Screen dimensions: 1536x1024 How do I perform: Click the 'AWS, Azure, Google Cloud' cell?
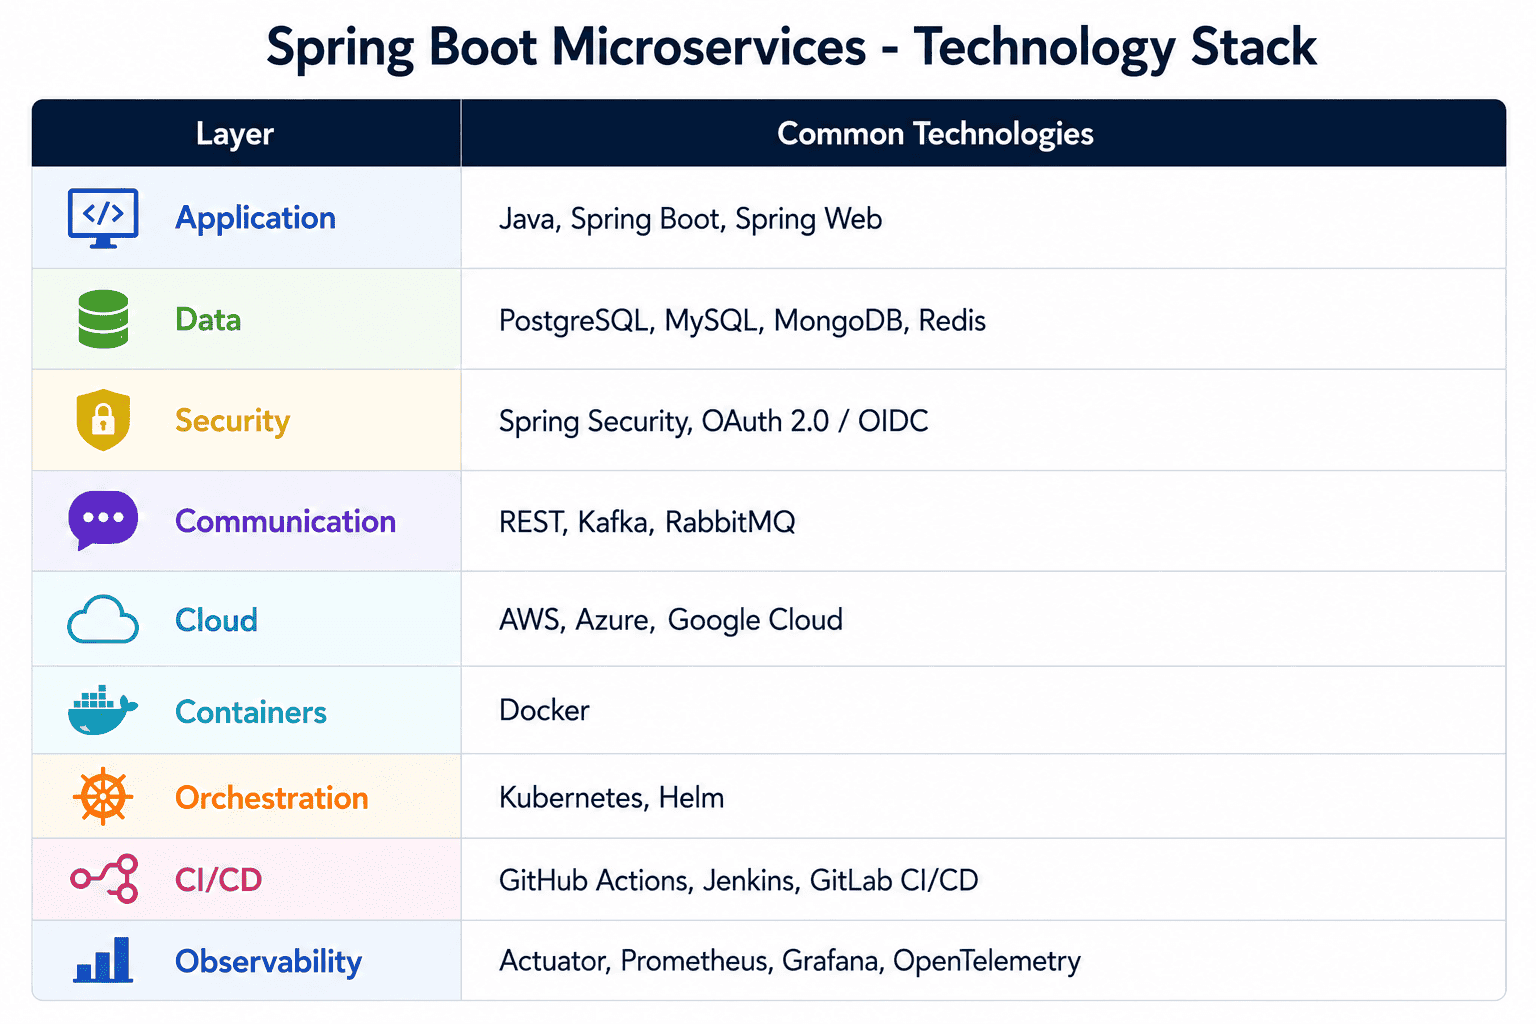pyautogui.click(x=983, y=619)
